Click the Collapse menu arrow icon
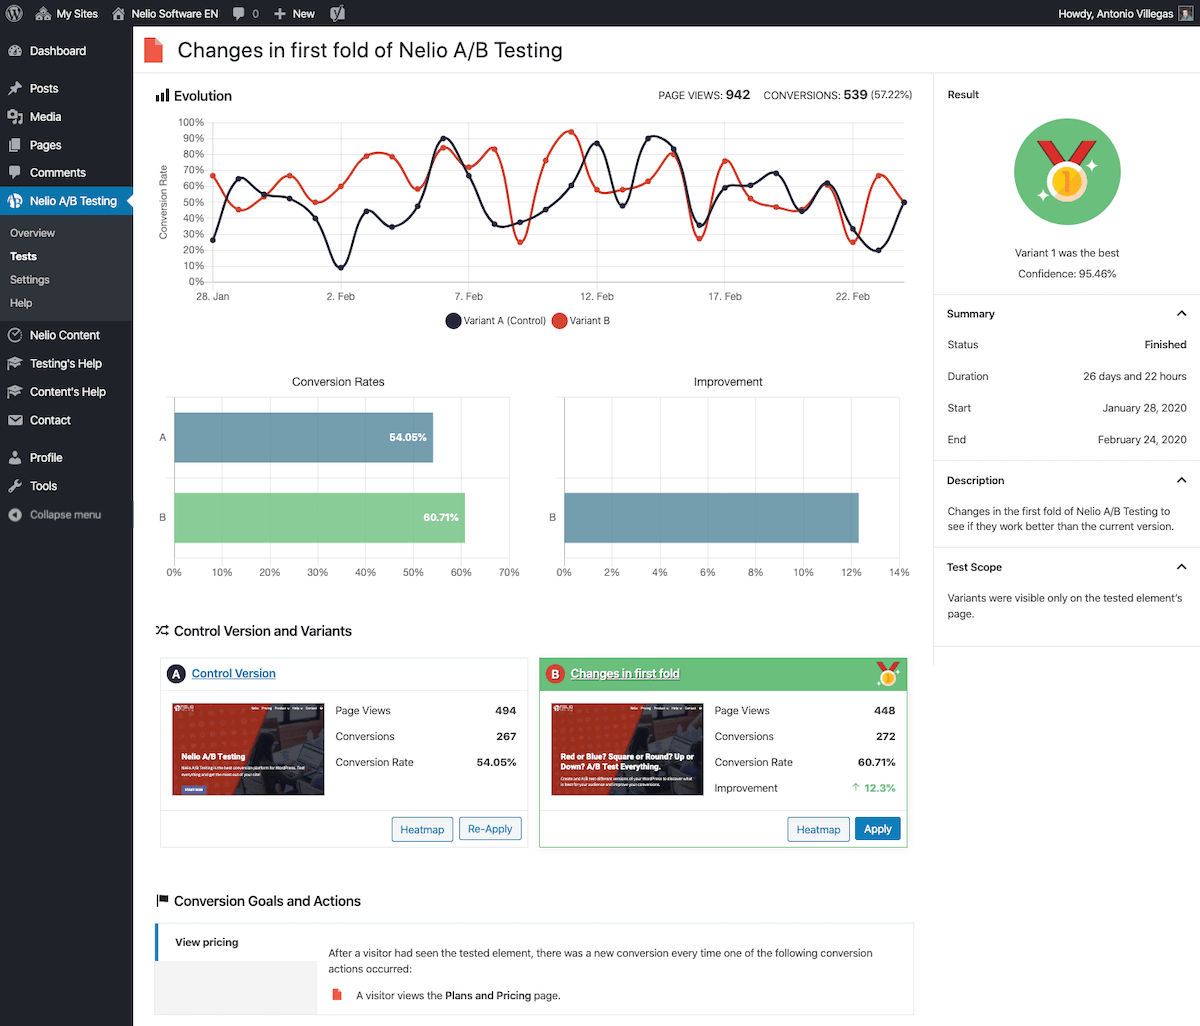This screenshot has height=1026, width=1200. [15, 515]
